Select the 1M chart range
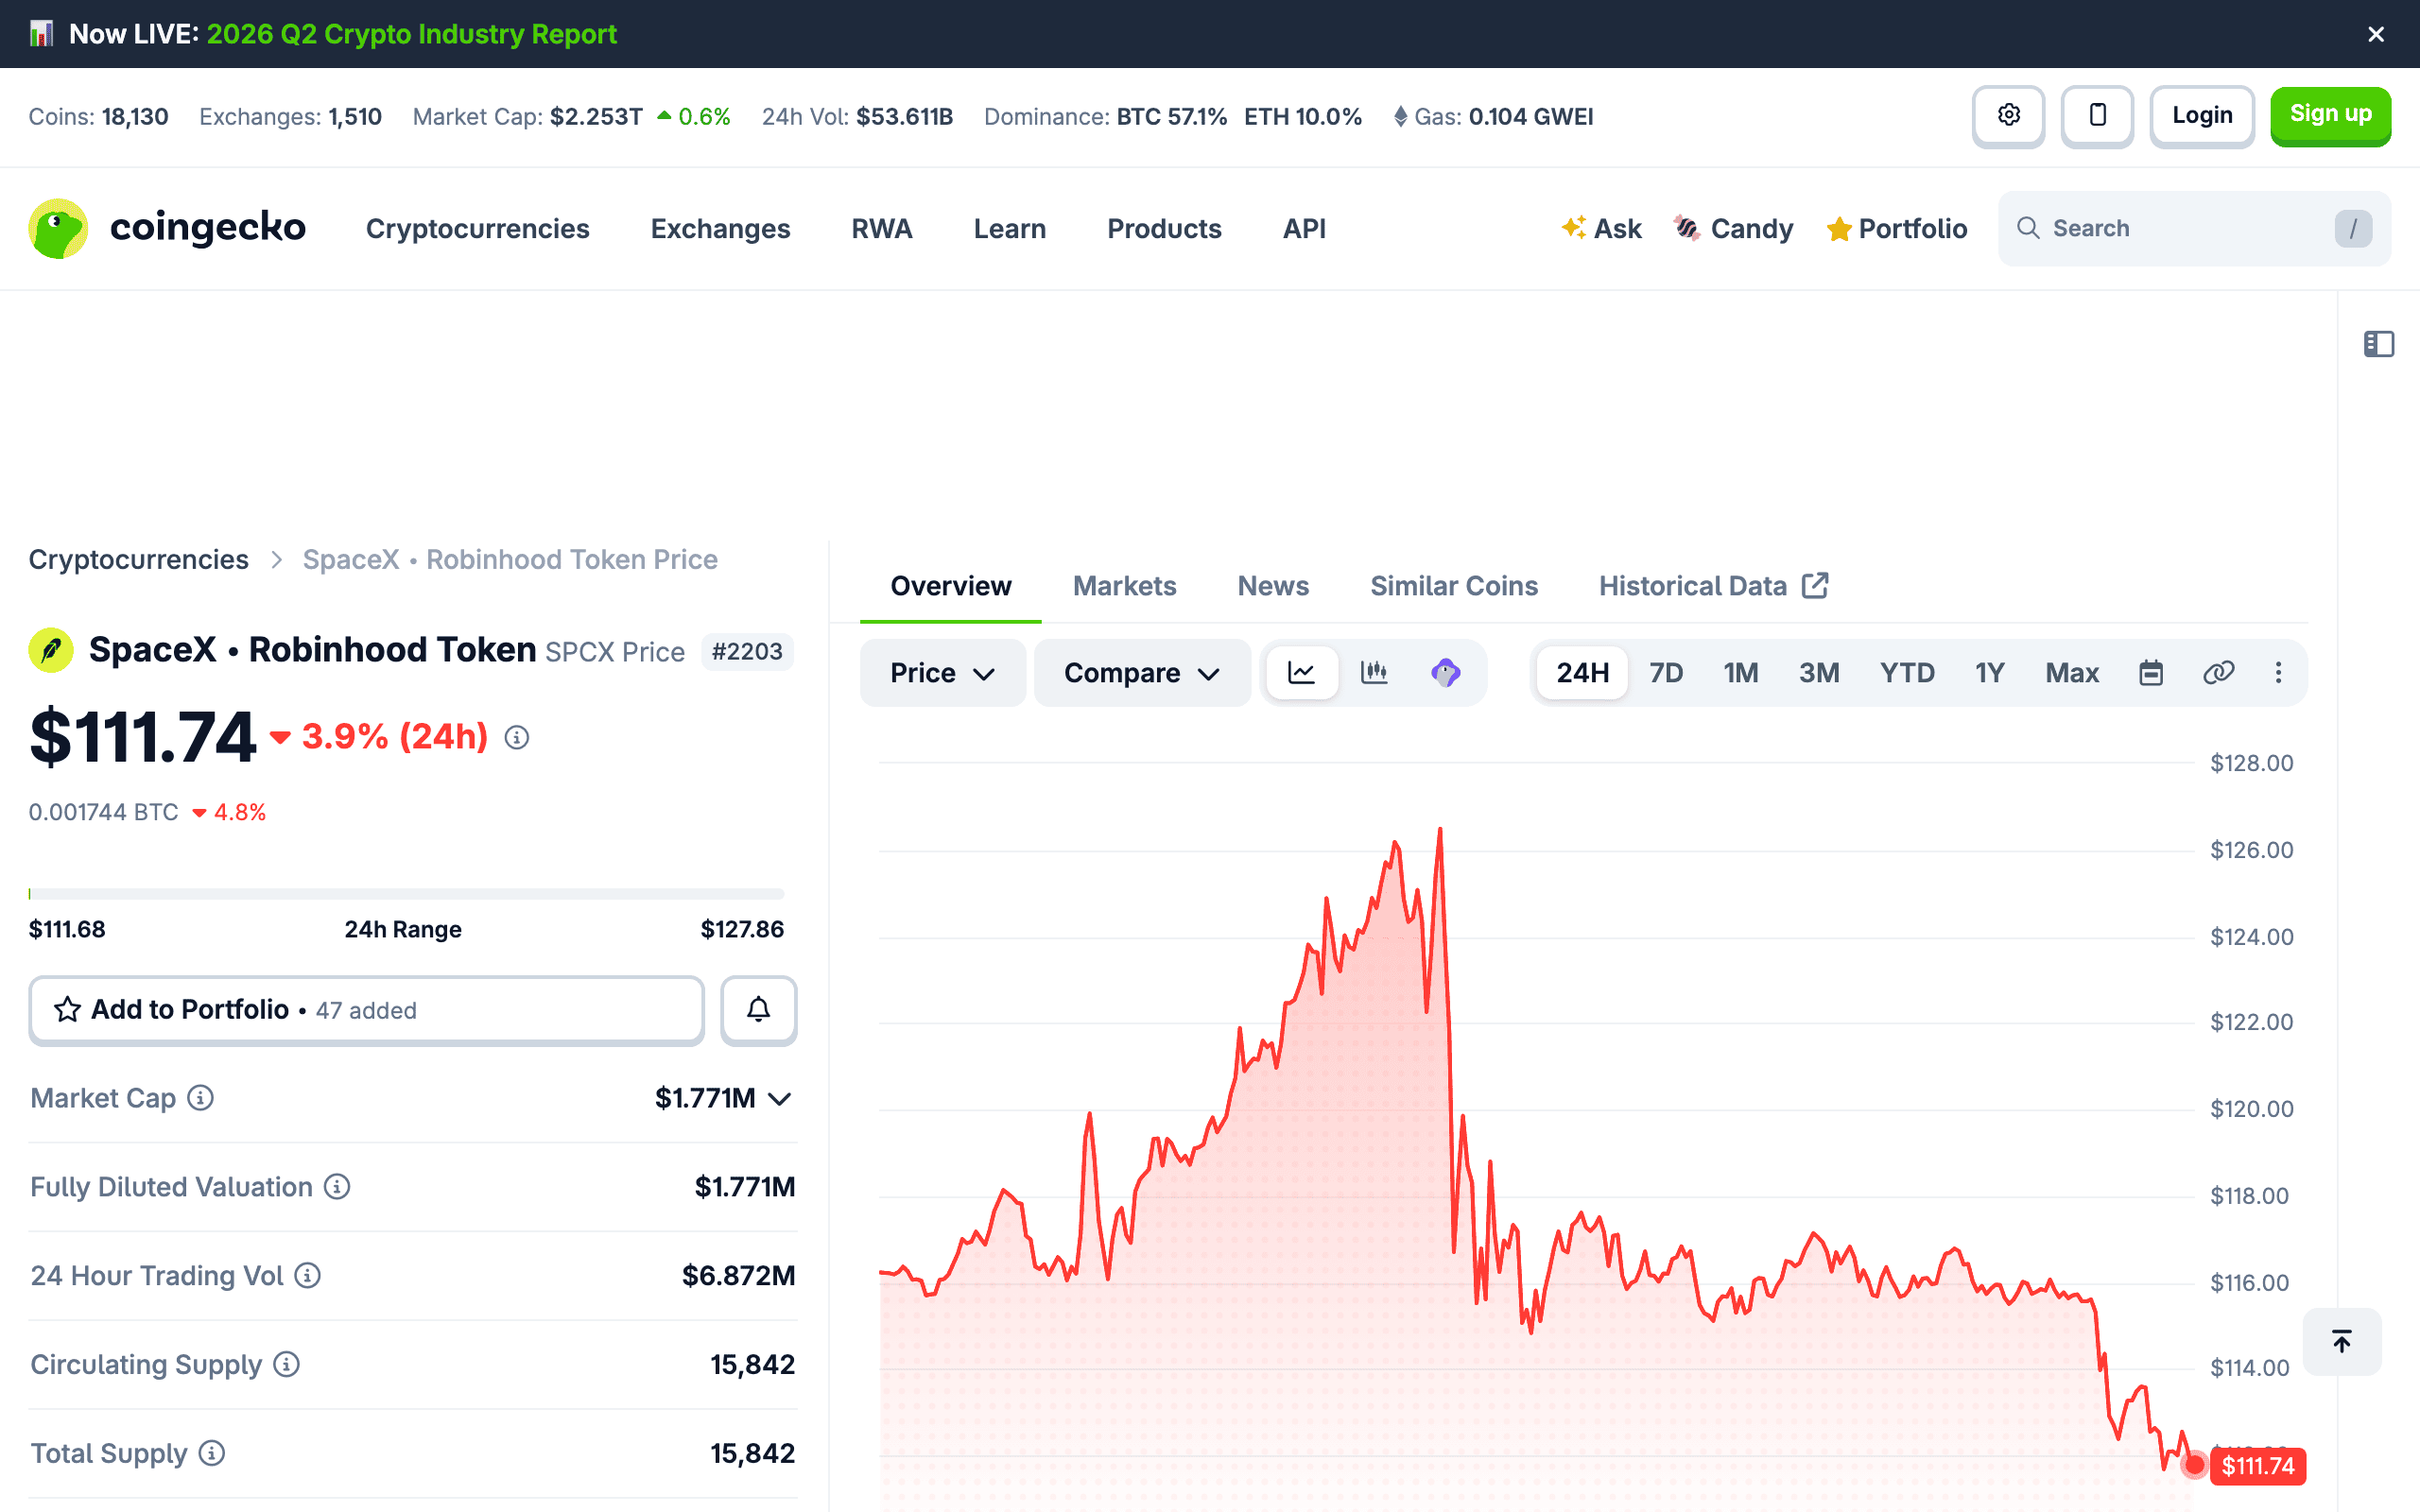 [1741, 673]
